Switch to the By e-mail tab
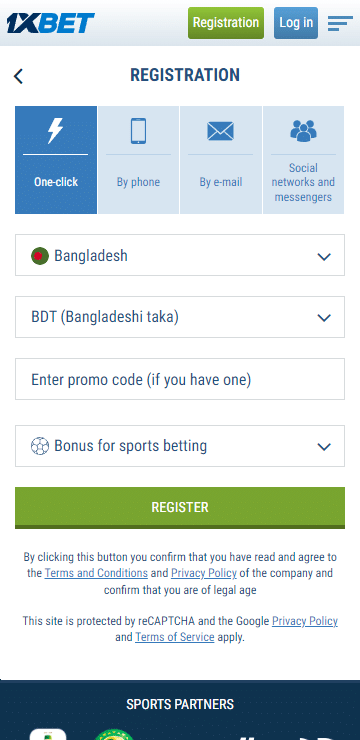The height and width of the screenshot is (740, 360). point(220,160)
